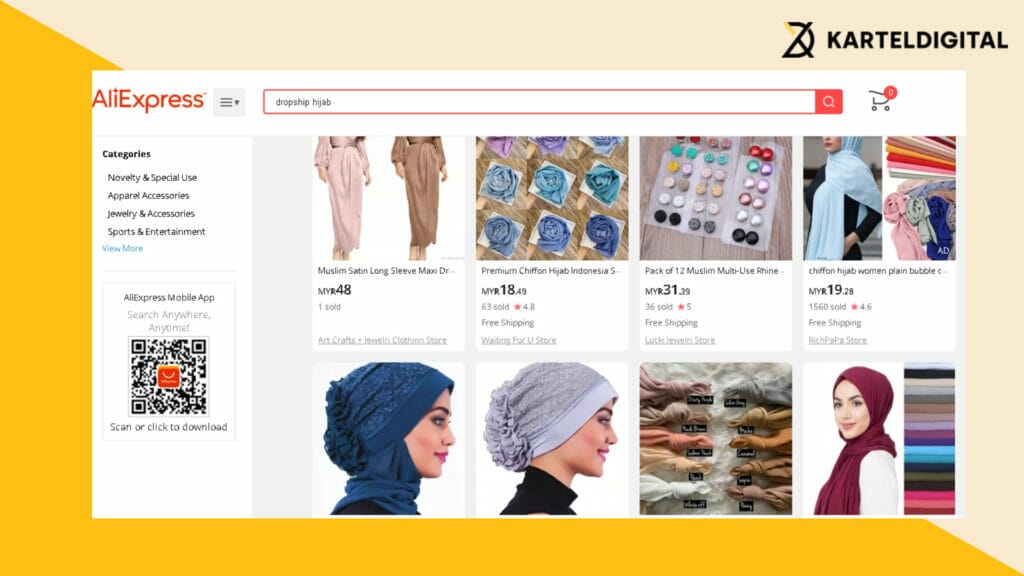Open Jewelry & Accessories category
Image resolution: width=1024 pixels, height=576 pixels.
151,214
